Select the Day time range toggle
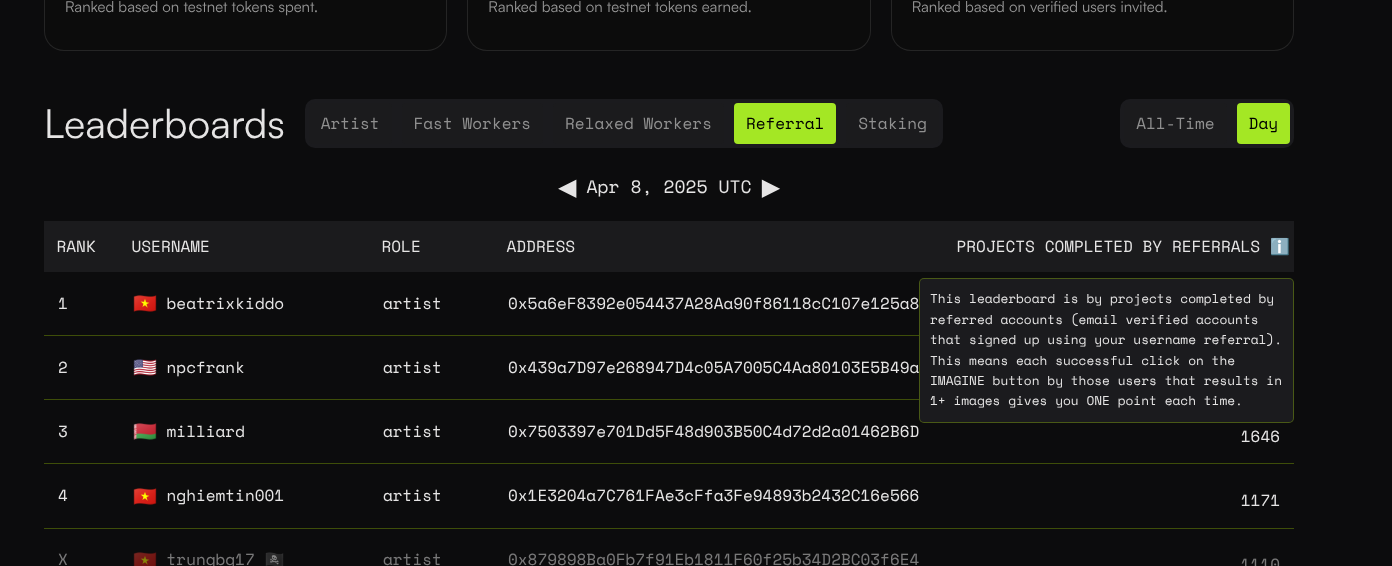The width and height of the screenshot is (1392, 566). click(1262, 124)
